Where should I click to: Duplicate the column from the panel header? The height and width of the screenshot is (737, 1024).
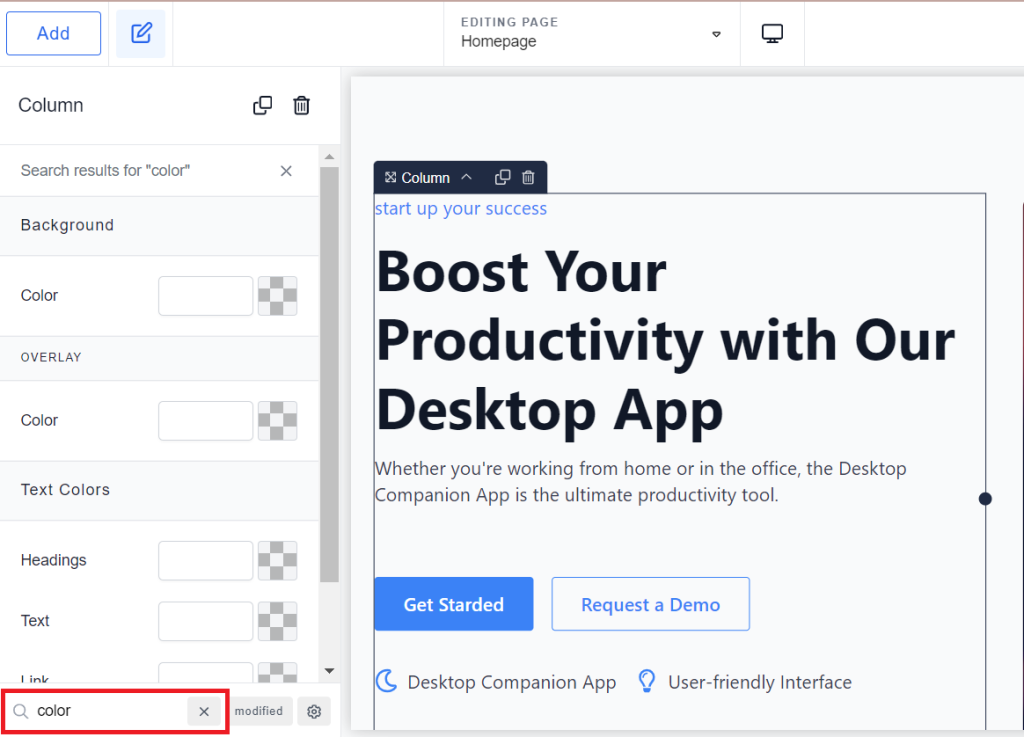[263, 105]
